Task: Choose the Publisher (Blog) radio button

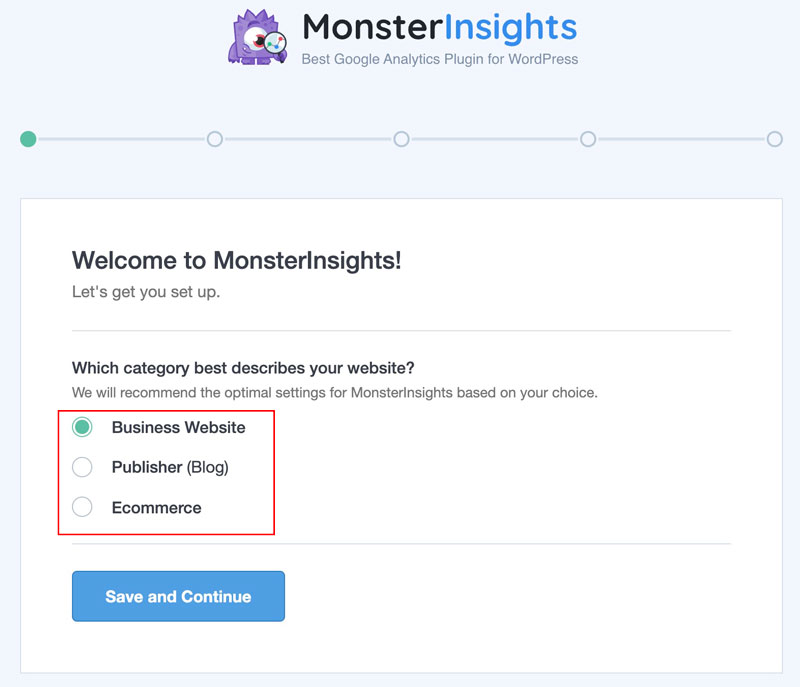Action: [82, 467]
